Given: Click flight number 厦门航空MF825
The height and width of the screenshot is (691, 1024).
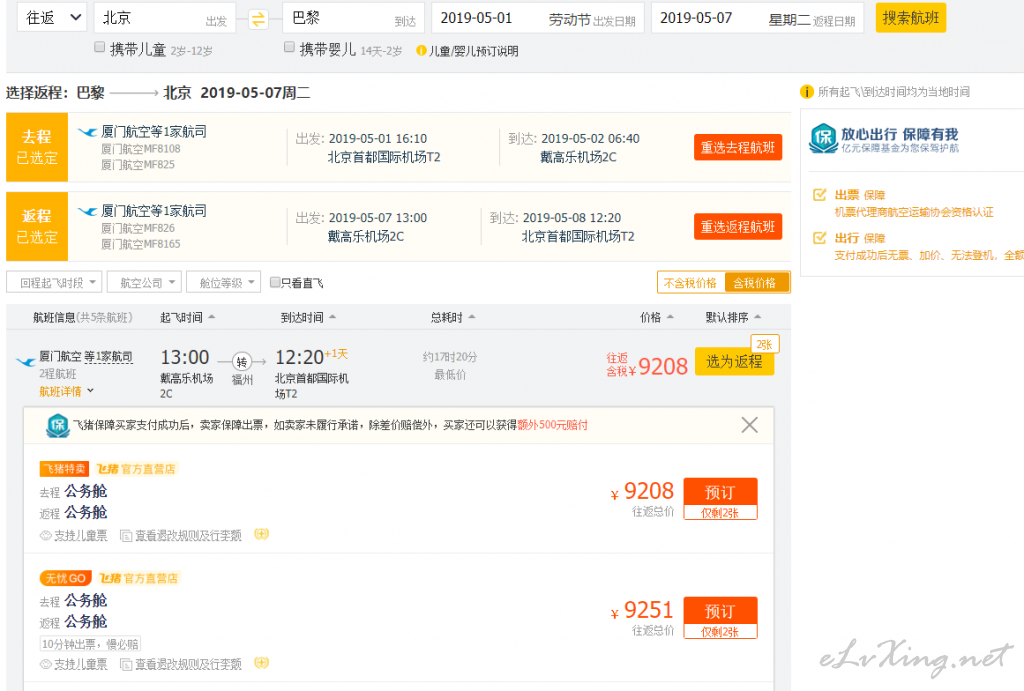Looking at the screenshot, I should (138, 165).
